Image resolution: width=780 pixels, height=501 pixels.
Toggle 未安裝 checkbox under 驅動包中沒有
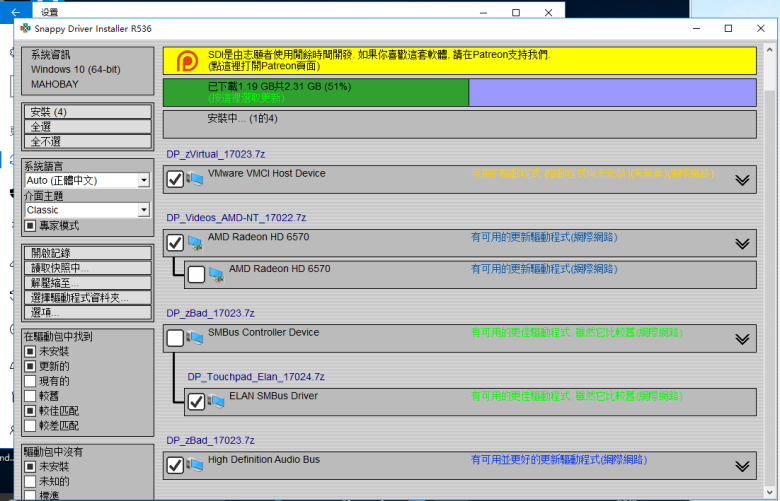30,467
